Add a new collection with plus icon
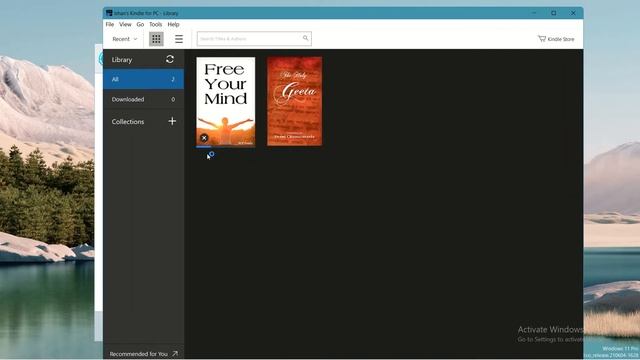 [172, 121]
